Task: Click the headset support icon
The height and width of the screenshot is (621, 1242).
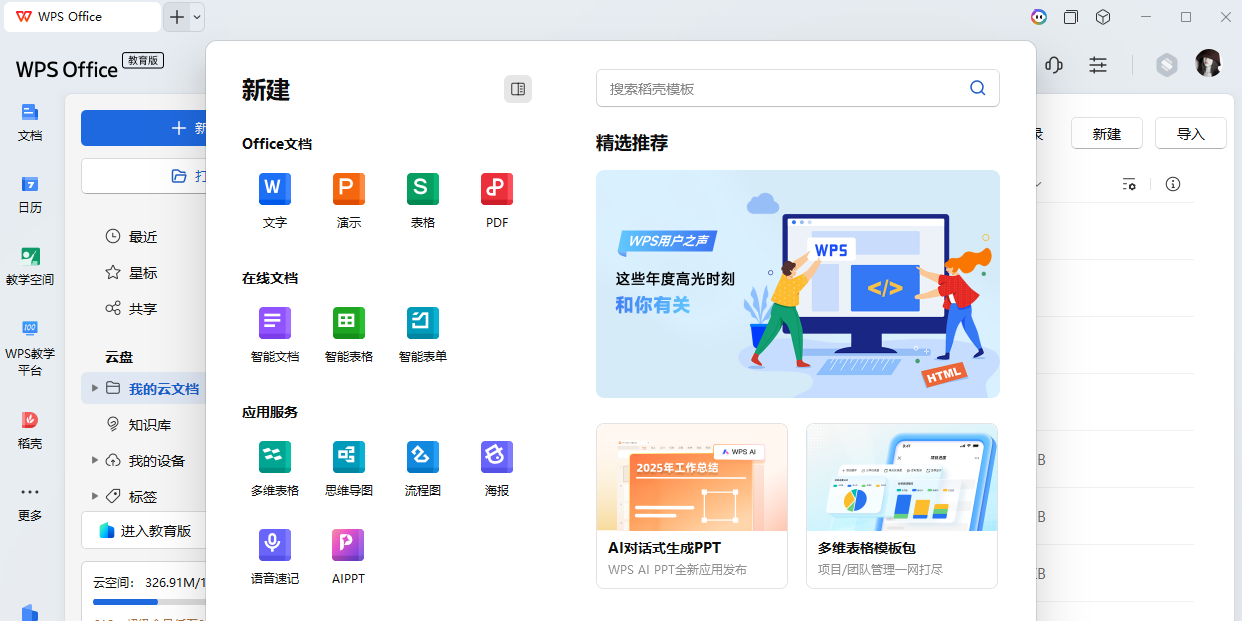Action: point(1054,65)
